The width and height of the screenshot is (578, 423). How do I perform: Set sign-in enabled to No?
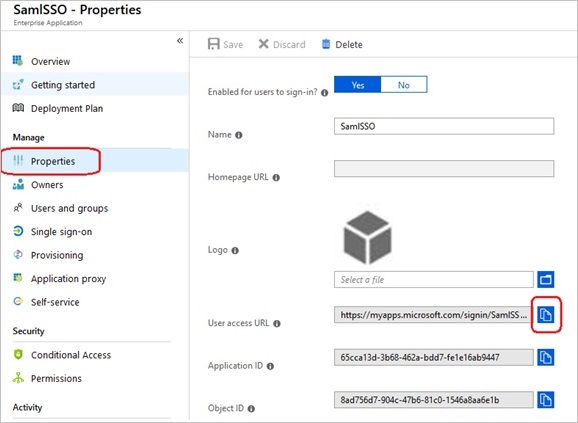[x=404, y=85]
